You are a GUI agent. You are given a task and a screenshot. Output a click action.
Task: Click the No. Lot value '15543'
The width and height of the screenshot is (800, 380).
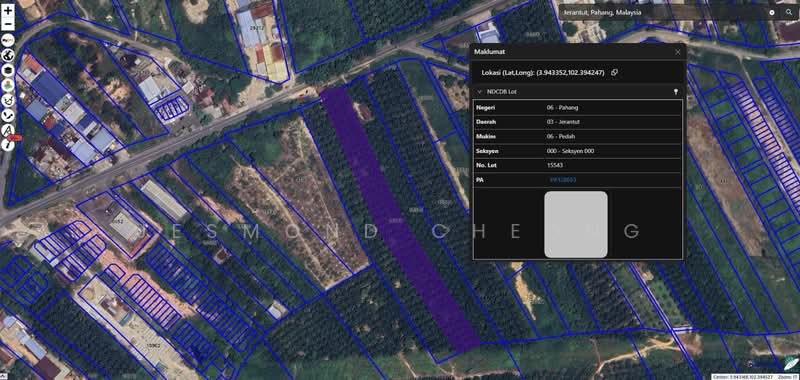point(555,165)
